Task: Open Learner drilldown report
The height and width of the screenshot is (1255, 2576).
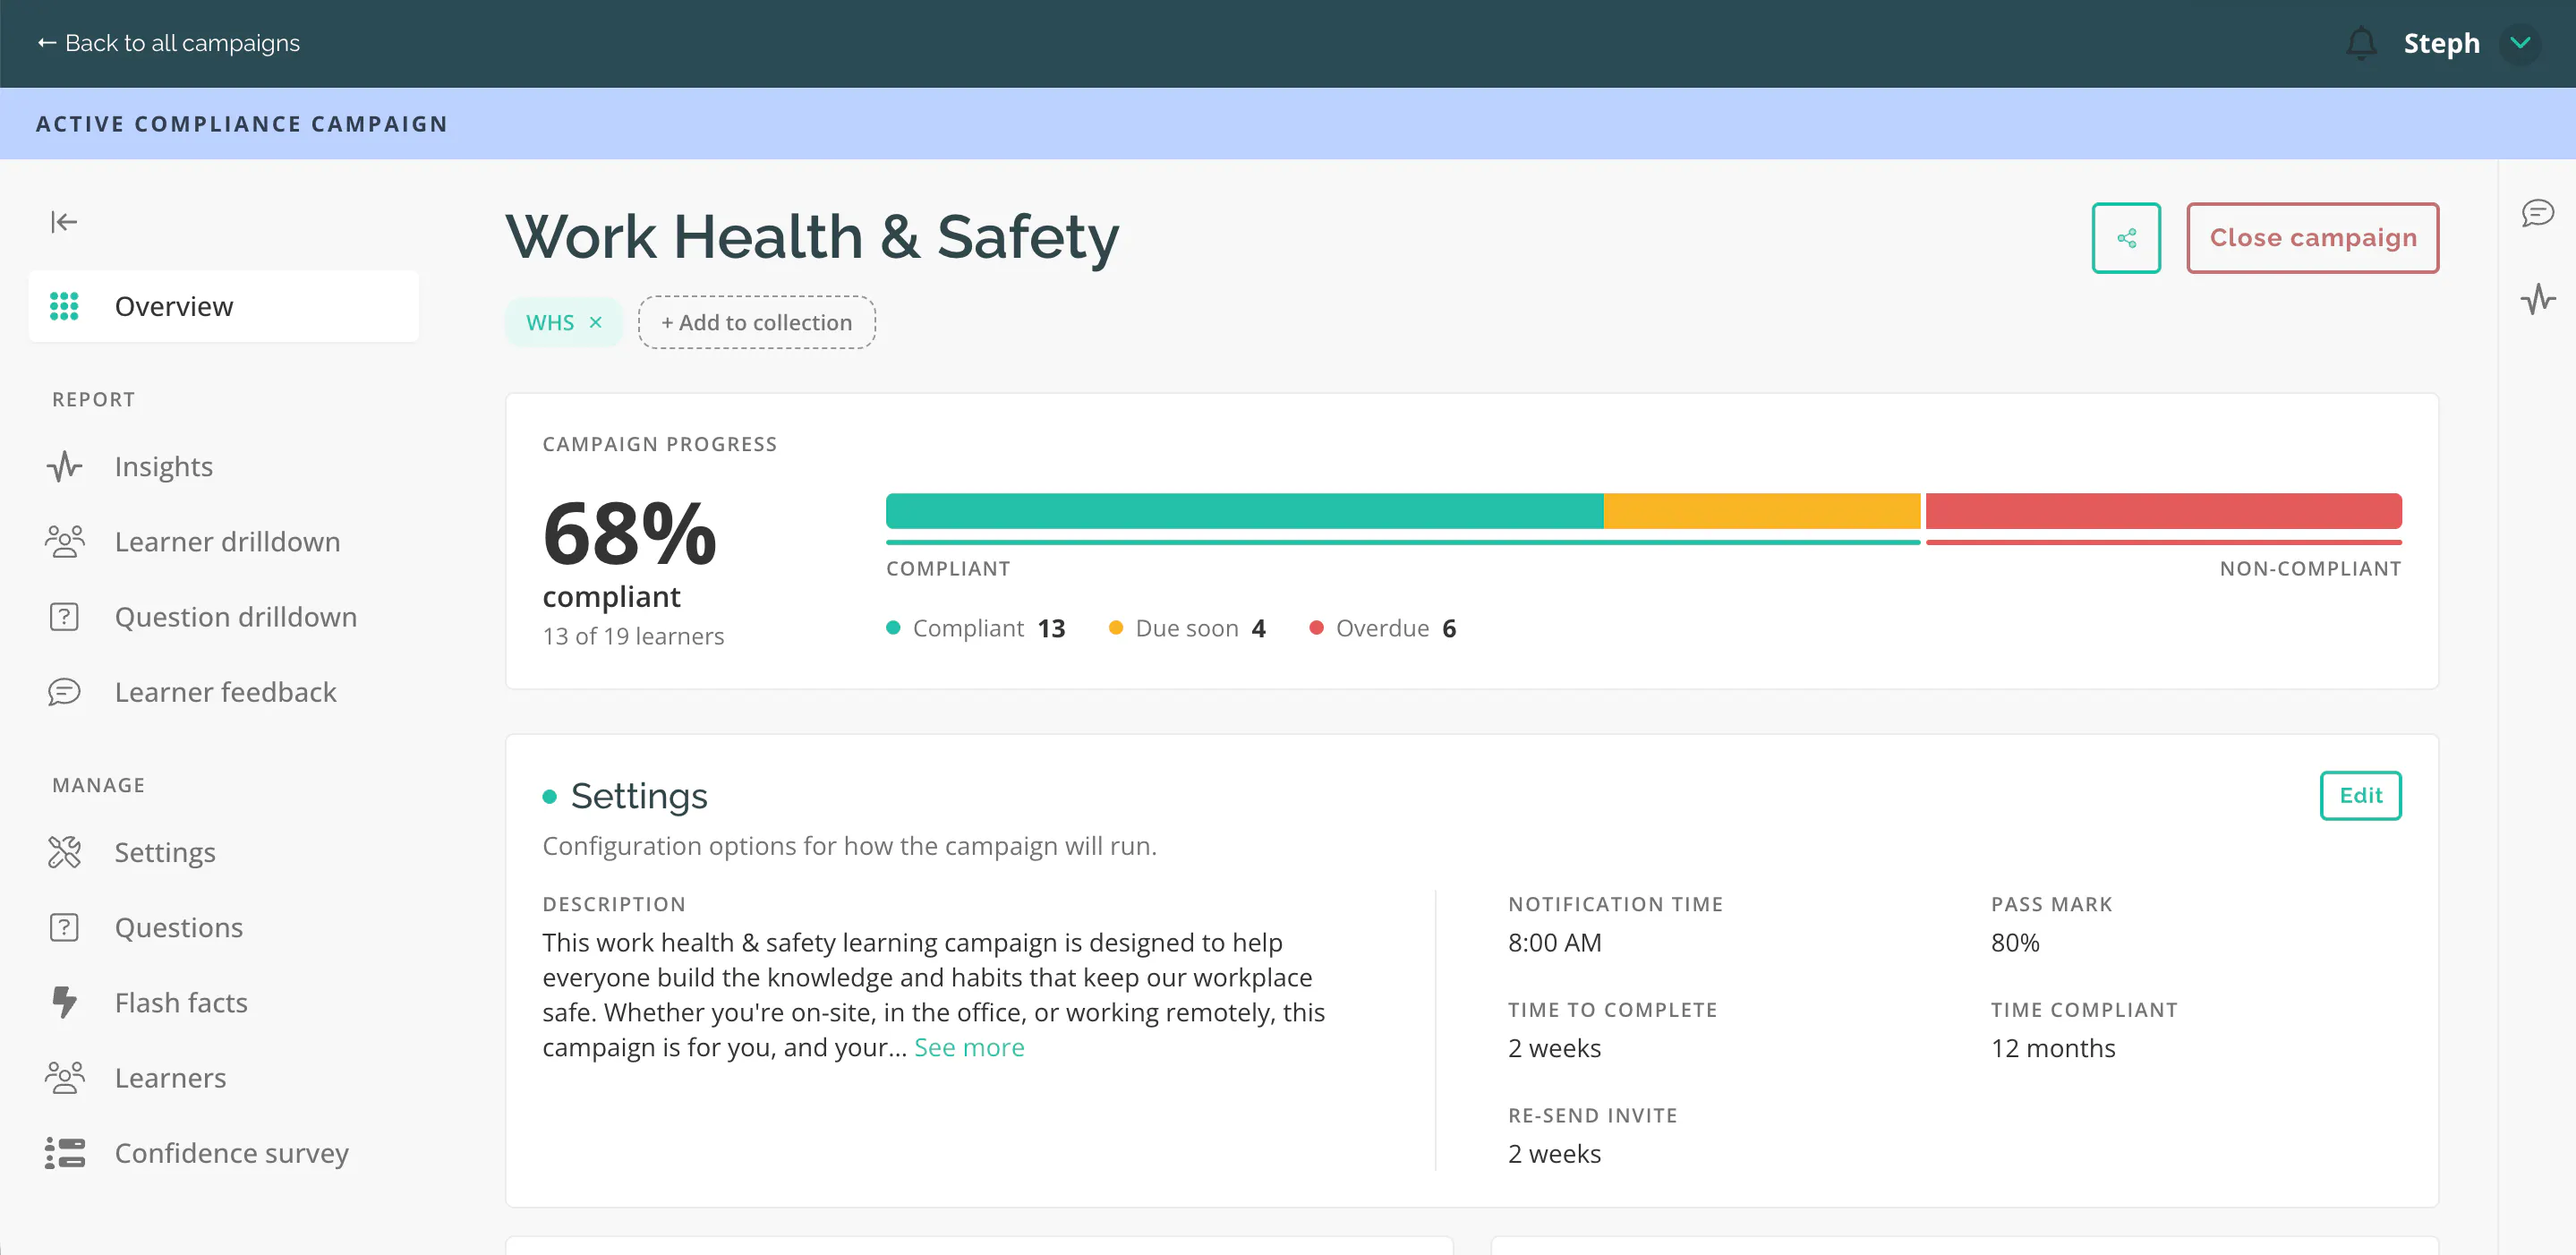Action: point(227,541)
